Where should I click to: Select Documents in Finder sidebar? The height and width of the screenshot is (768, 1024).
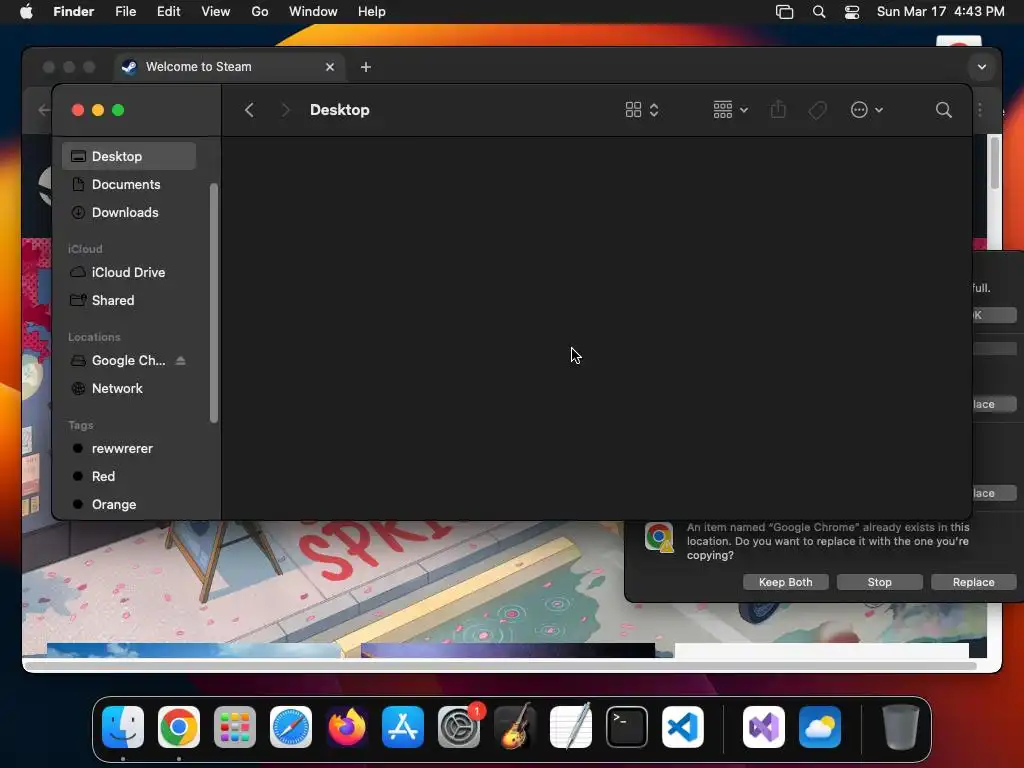pyautogui.click(x=129, y=184)
